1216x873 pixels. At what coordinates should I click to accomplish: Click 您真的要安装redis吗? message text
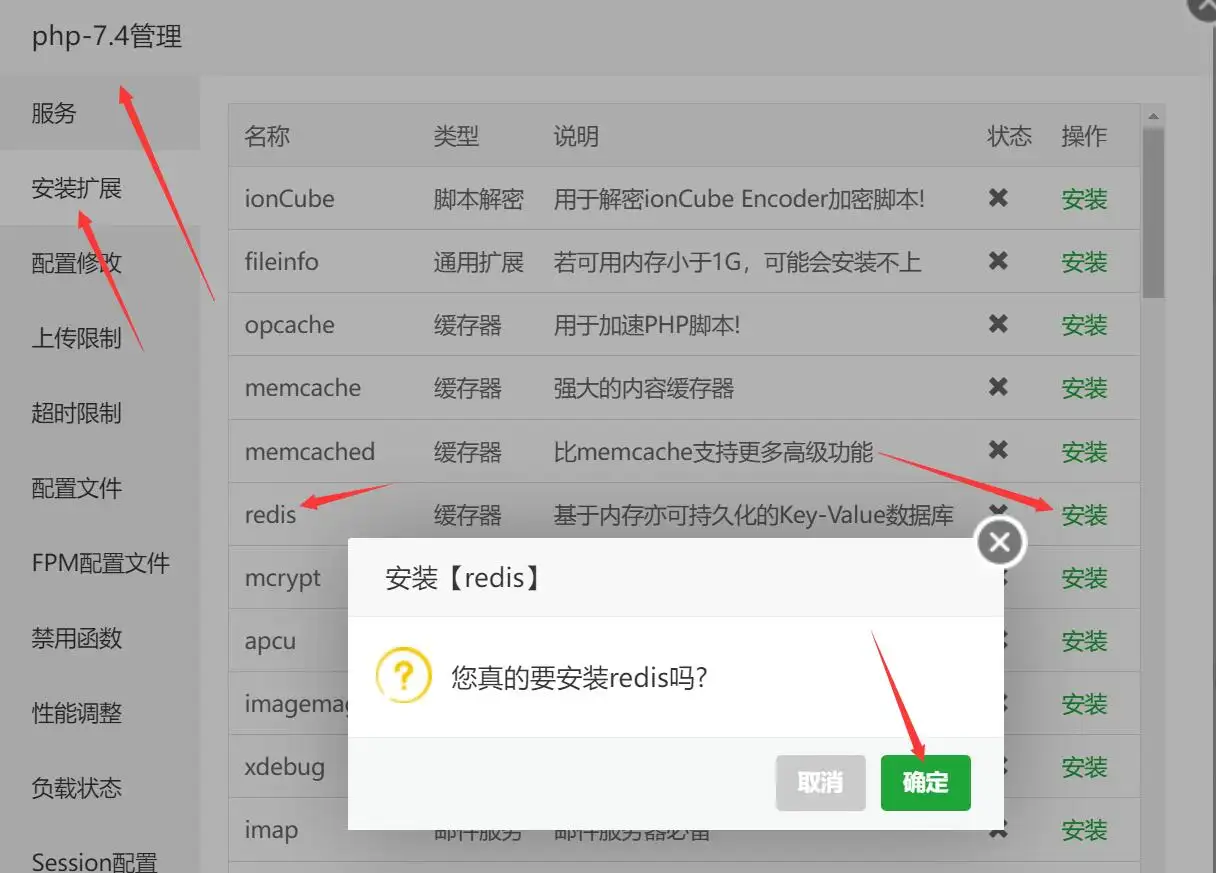pyautogui.click(x=579, y=677)
